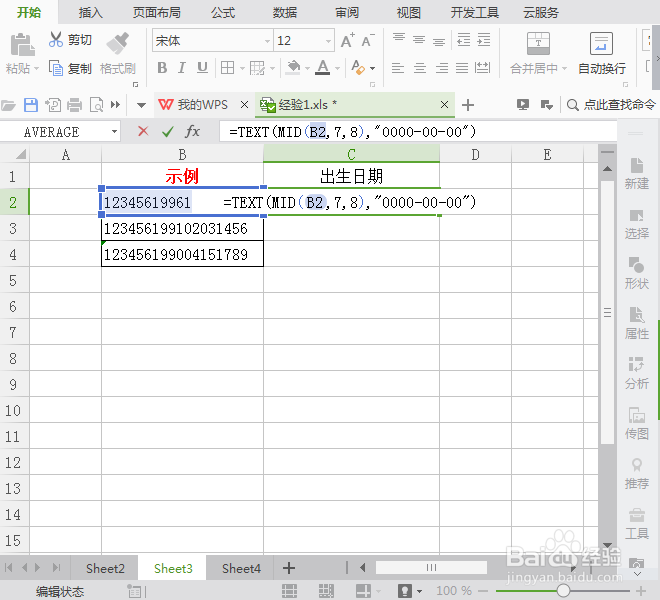
Task: Align text right
Action: click(x=442, y=68)
